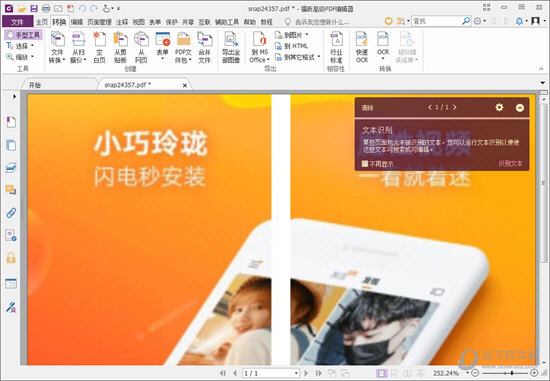Save the document with the floppy icon

34,8
